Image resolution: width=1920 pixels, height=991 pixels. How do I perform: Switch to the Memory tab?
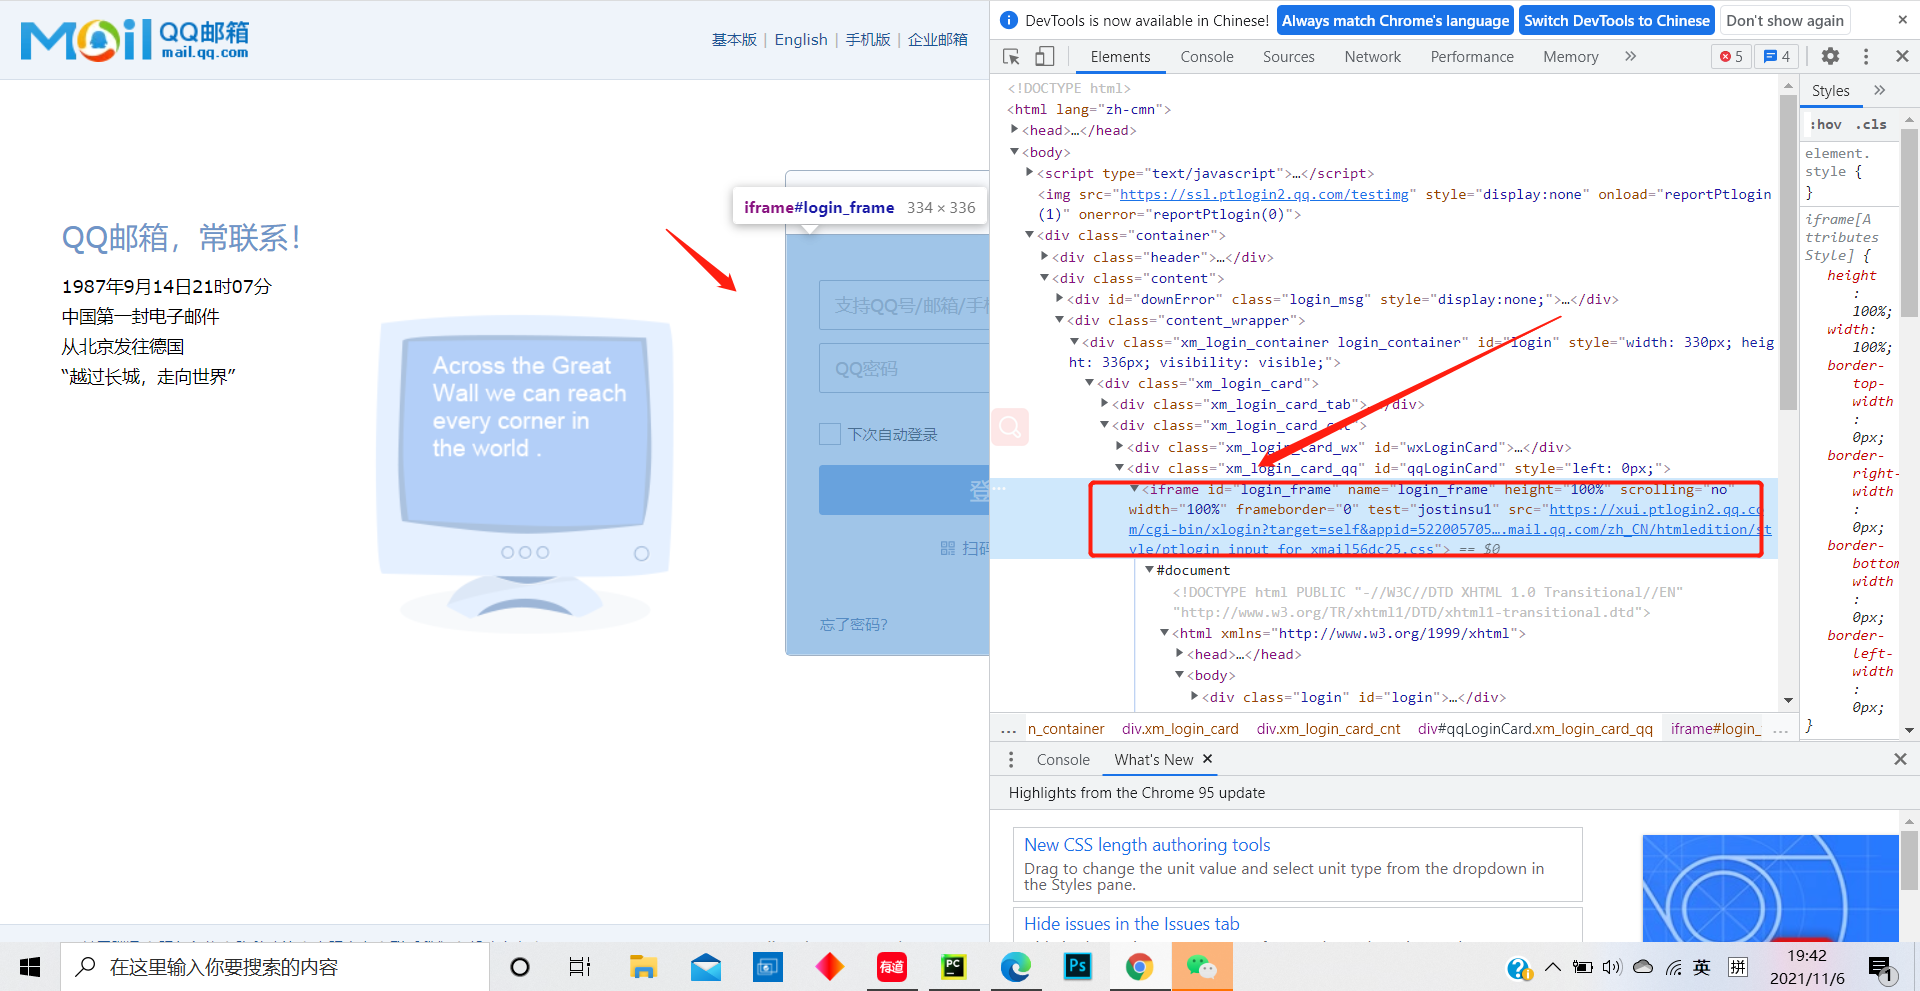[x=1570, y=57]
